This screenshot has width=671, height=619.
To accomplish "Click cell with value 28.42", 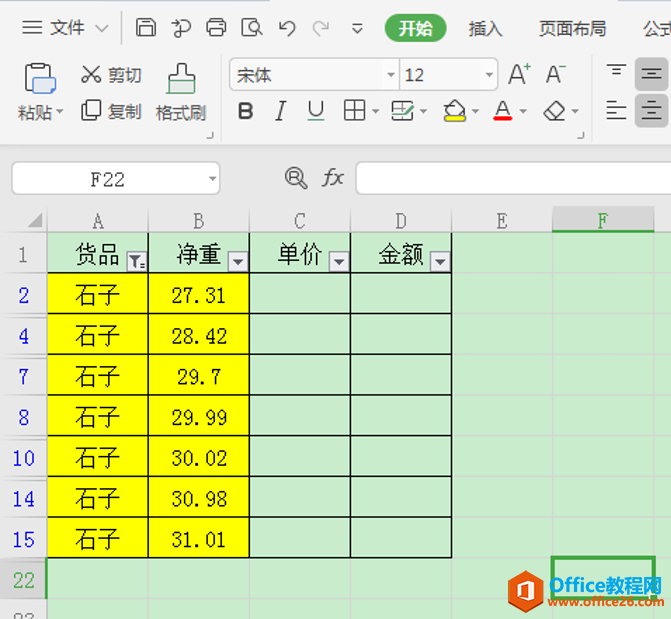I will [199, 336].
